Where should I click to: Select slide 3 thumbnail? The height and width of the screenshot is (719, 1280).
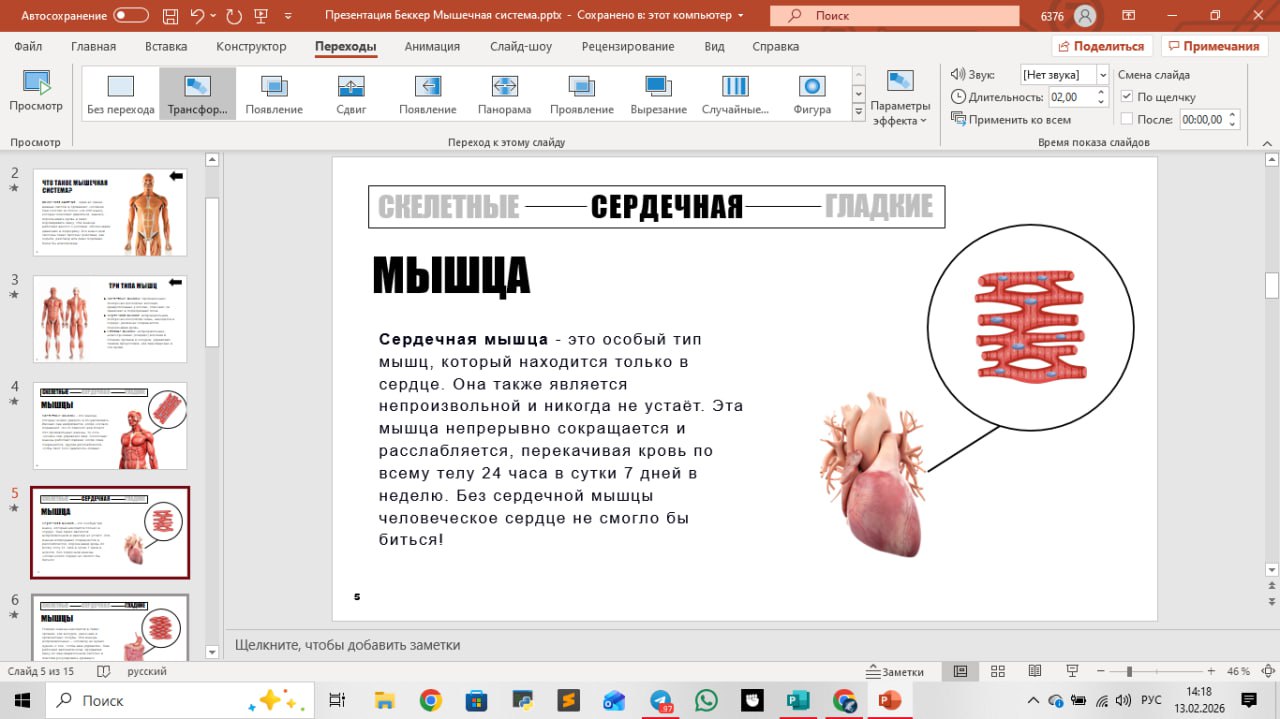(x=110, y=318)
